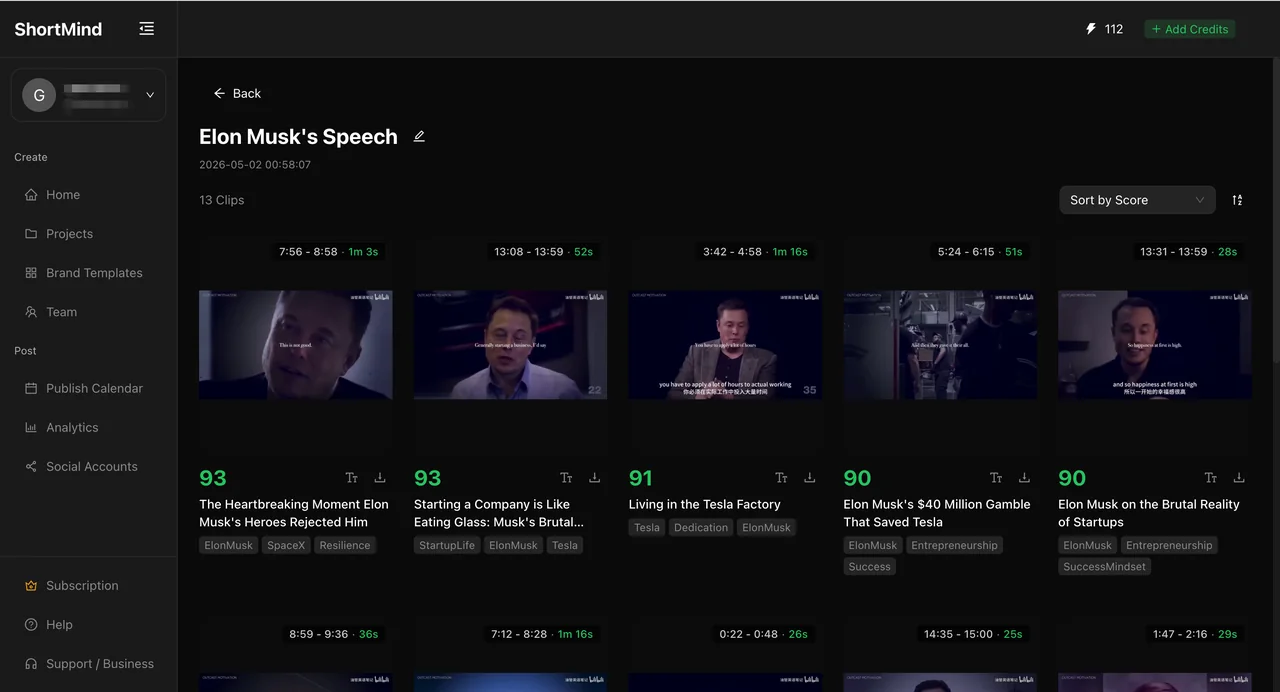This screenshot has height=692, width=1280.
Task: Open the 13:31 - 13:59 clip thumbnail
Action: [1155, 345]
